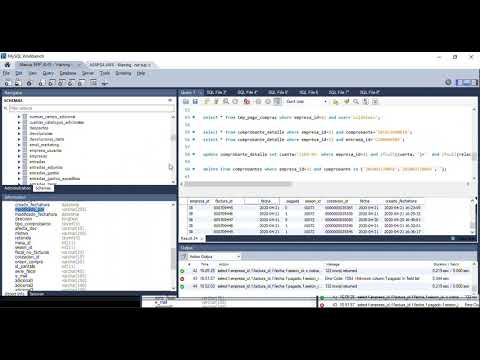Expand the empresa_usuarios table node

click(x=19, y=151)
